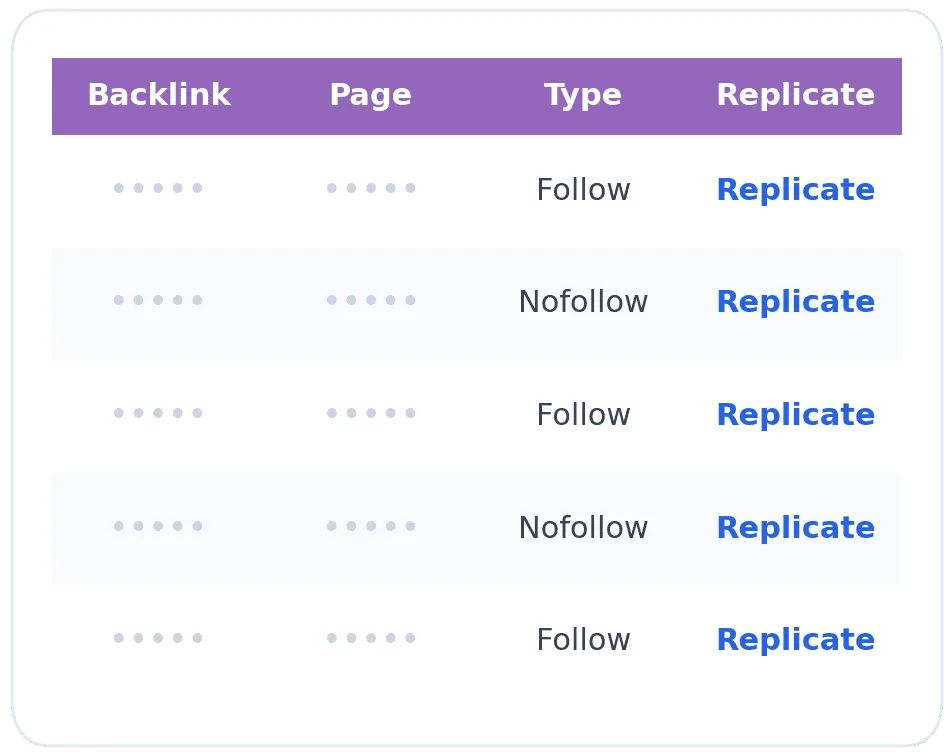Click the Replicate column header
The height and width of the screenshot is (755, 951).
[795, 95]
